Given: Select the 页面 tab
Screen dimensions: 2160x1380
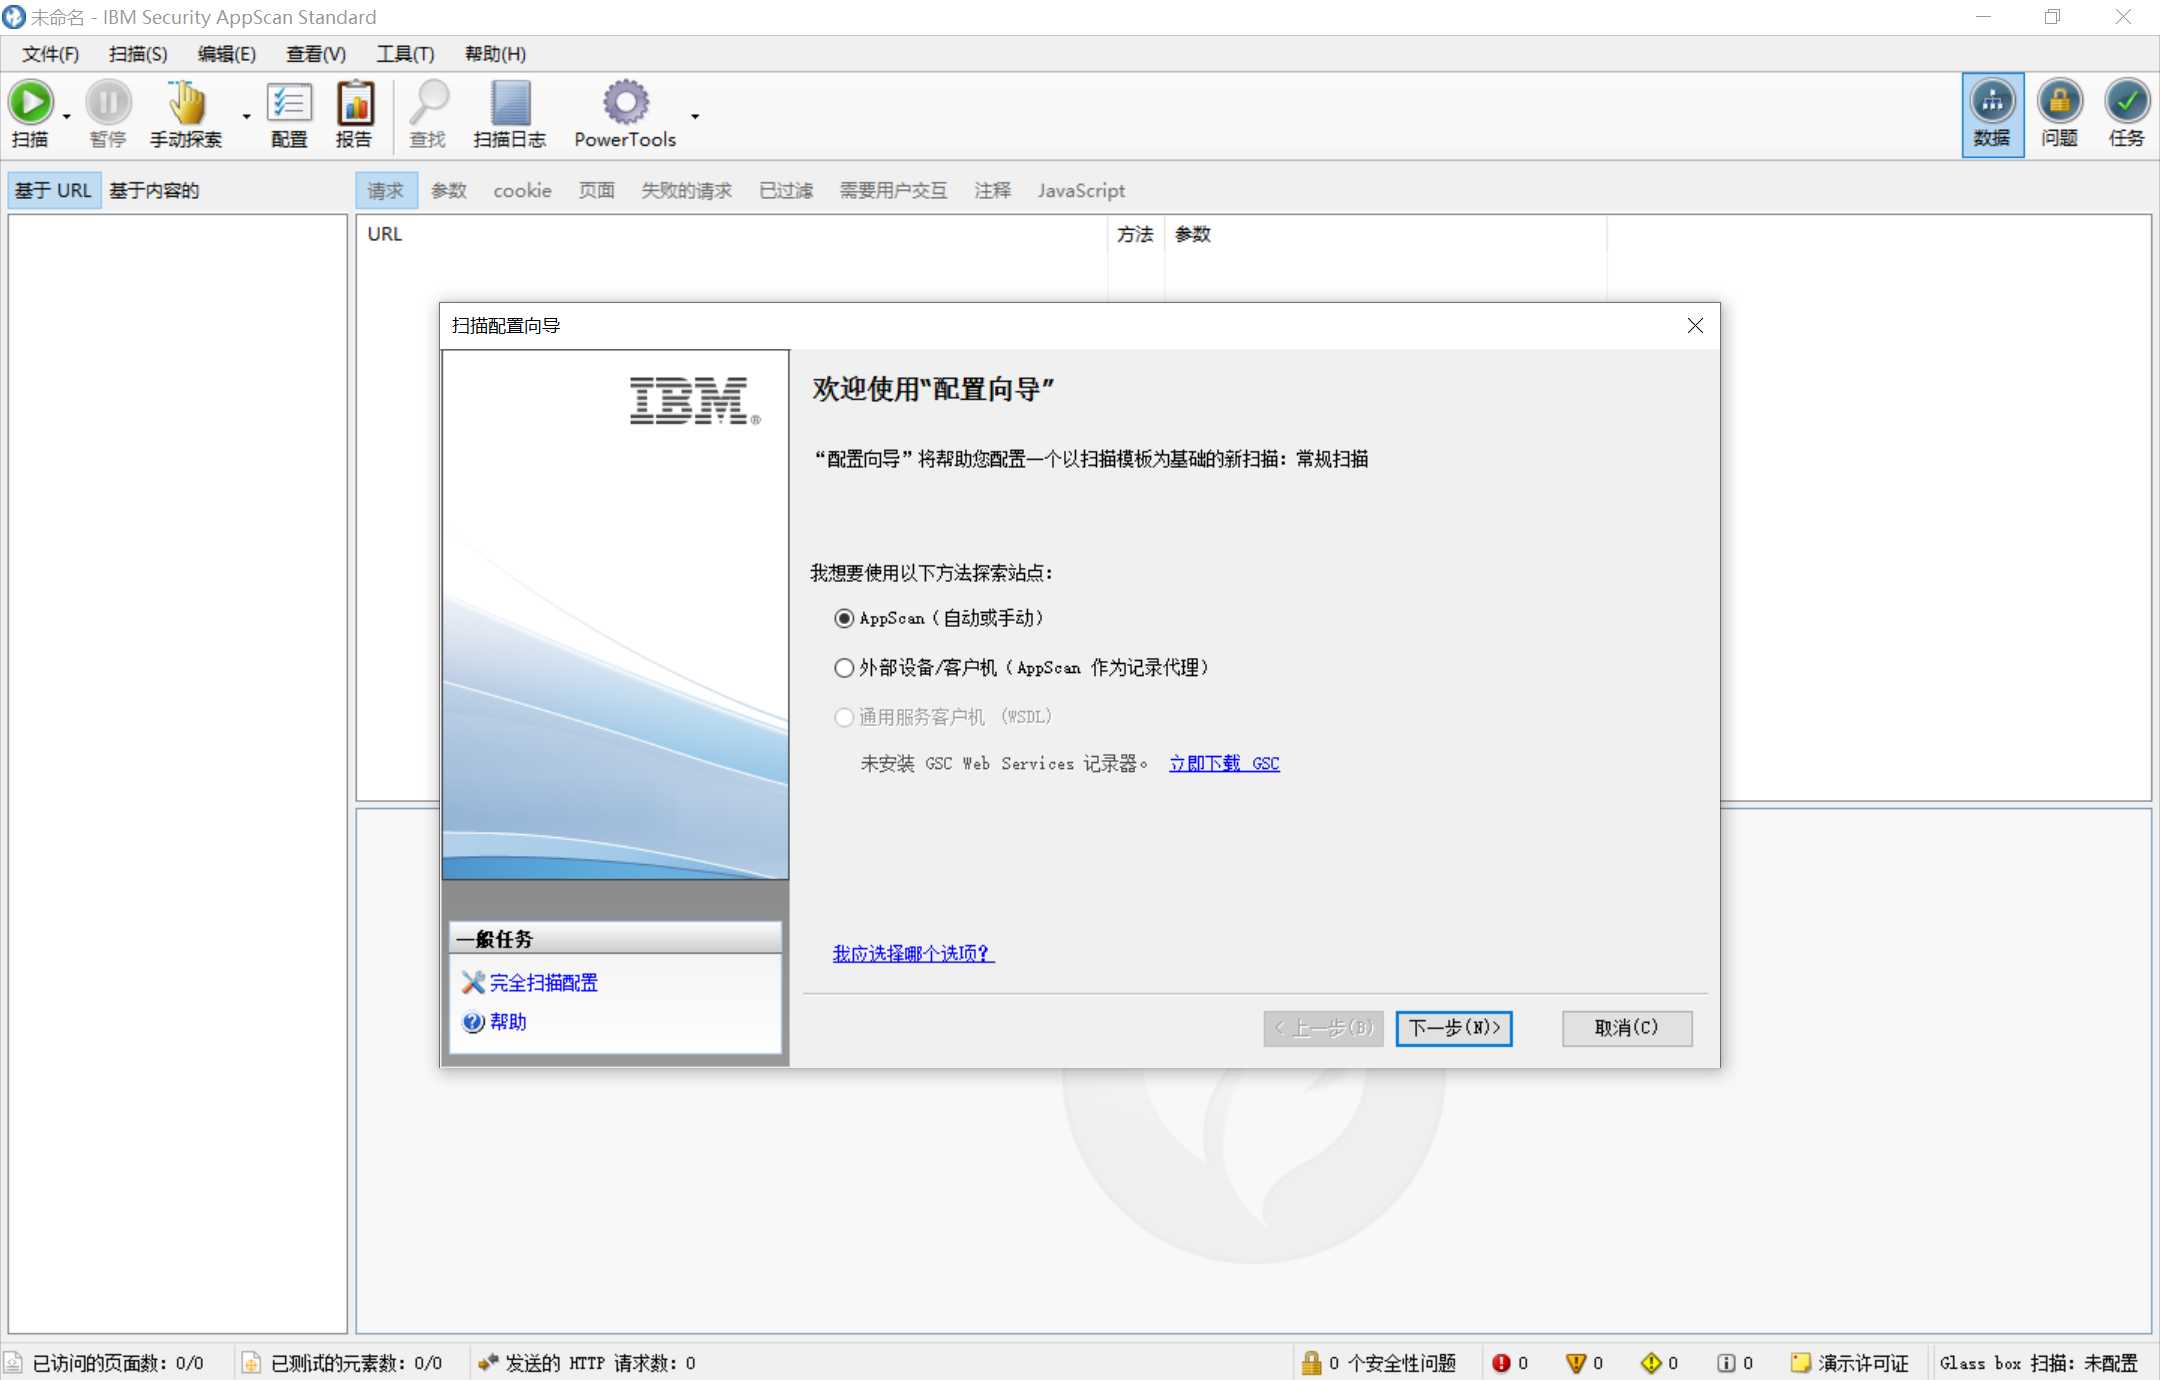Looking at the screenshot, I should pos(597,191).
